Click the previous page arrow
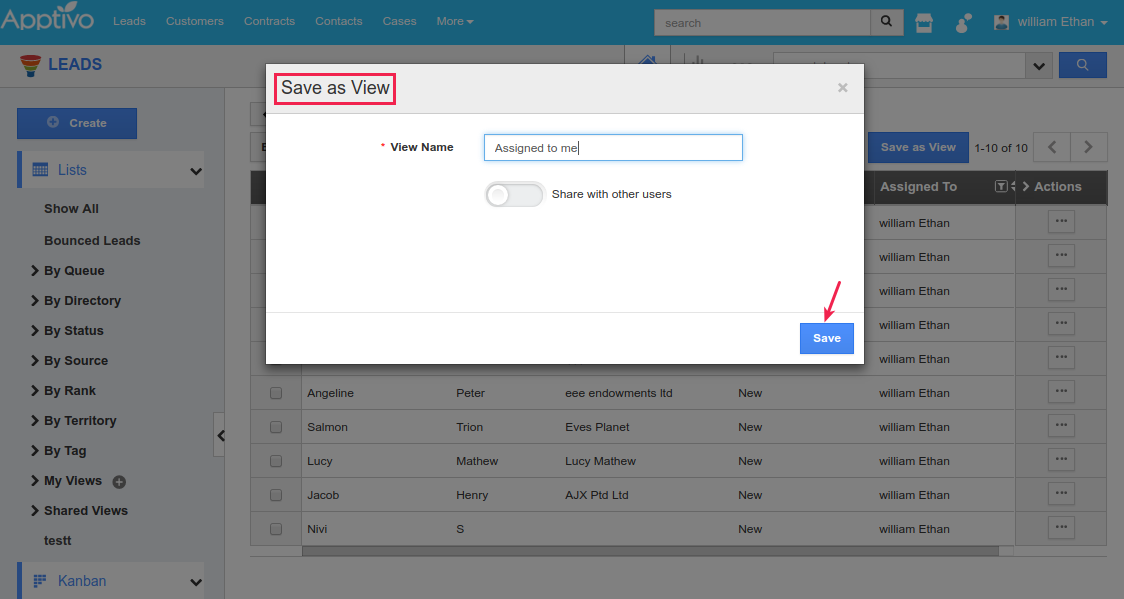The image size is (1124, 599). pyautogui.click(x=1052, y=147)
